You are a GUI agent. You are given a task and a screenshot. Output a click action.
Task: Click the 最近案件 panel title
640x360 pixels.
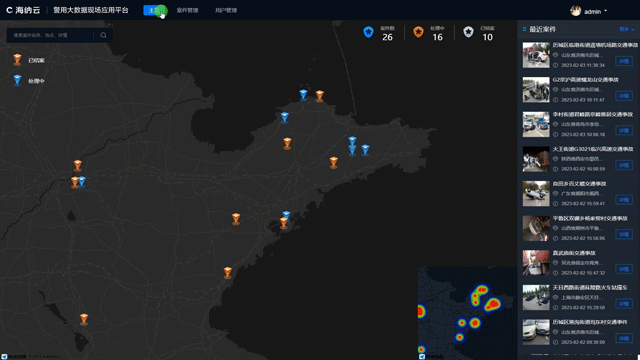pos(542,29)
